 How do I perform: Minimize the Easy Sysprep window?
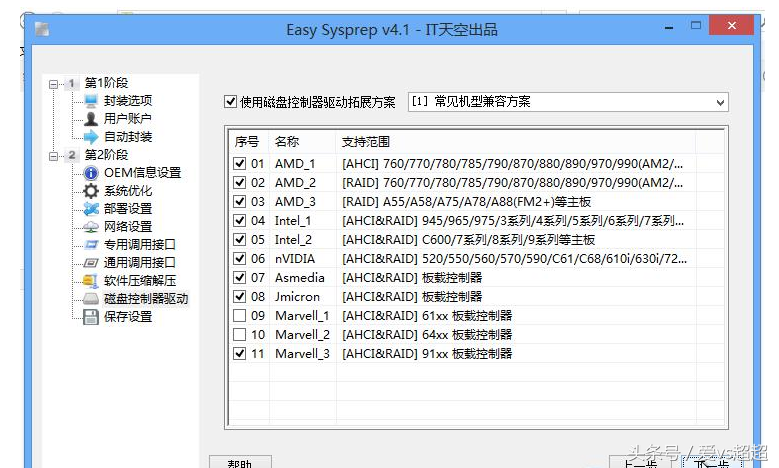click(x=669, y=27)
